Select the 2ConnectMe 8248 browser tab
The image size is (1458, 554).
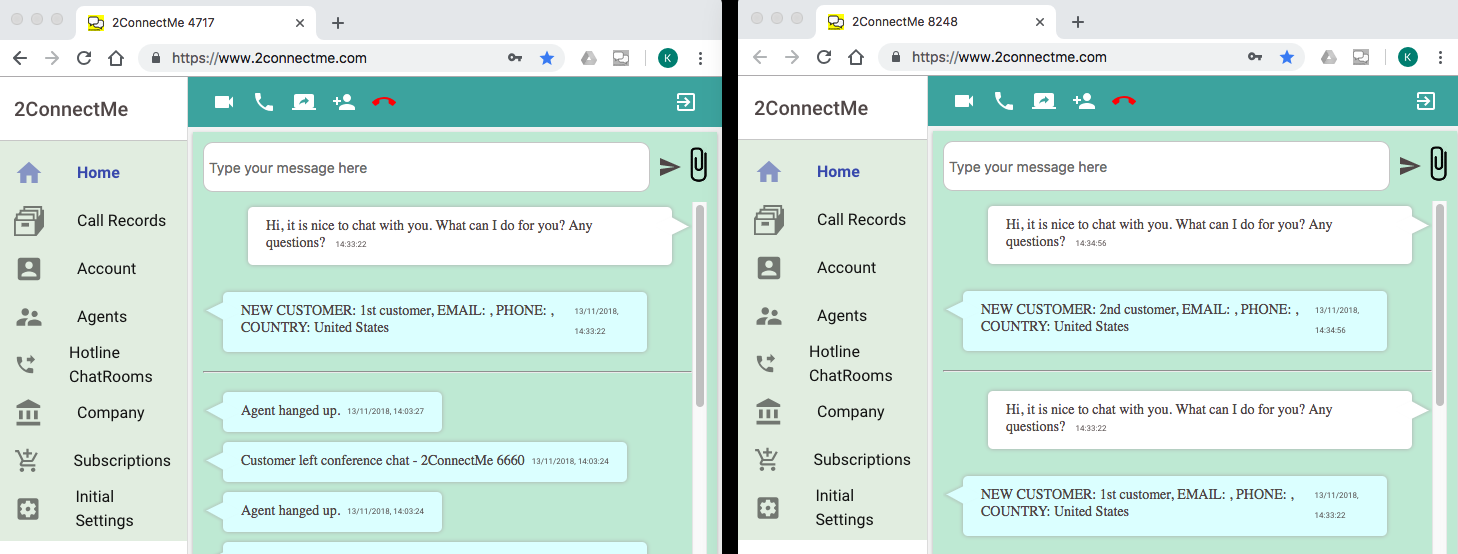937,22
